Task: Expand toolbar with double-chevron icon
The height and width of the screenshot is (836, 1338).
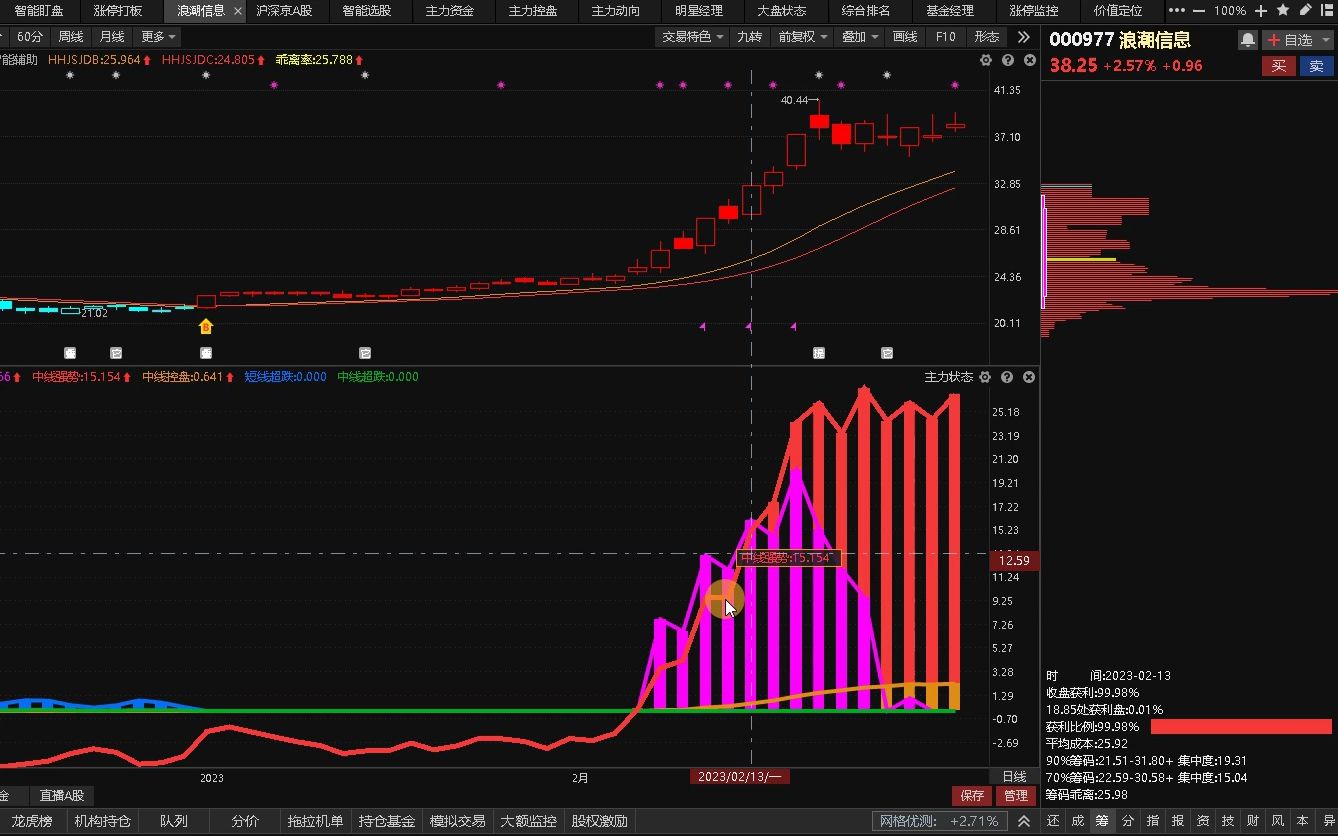Action: 1023,37
